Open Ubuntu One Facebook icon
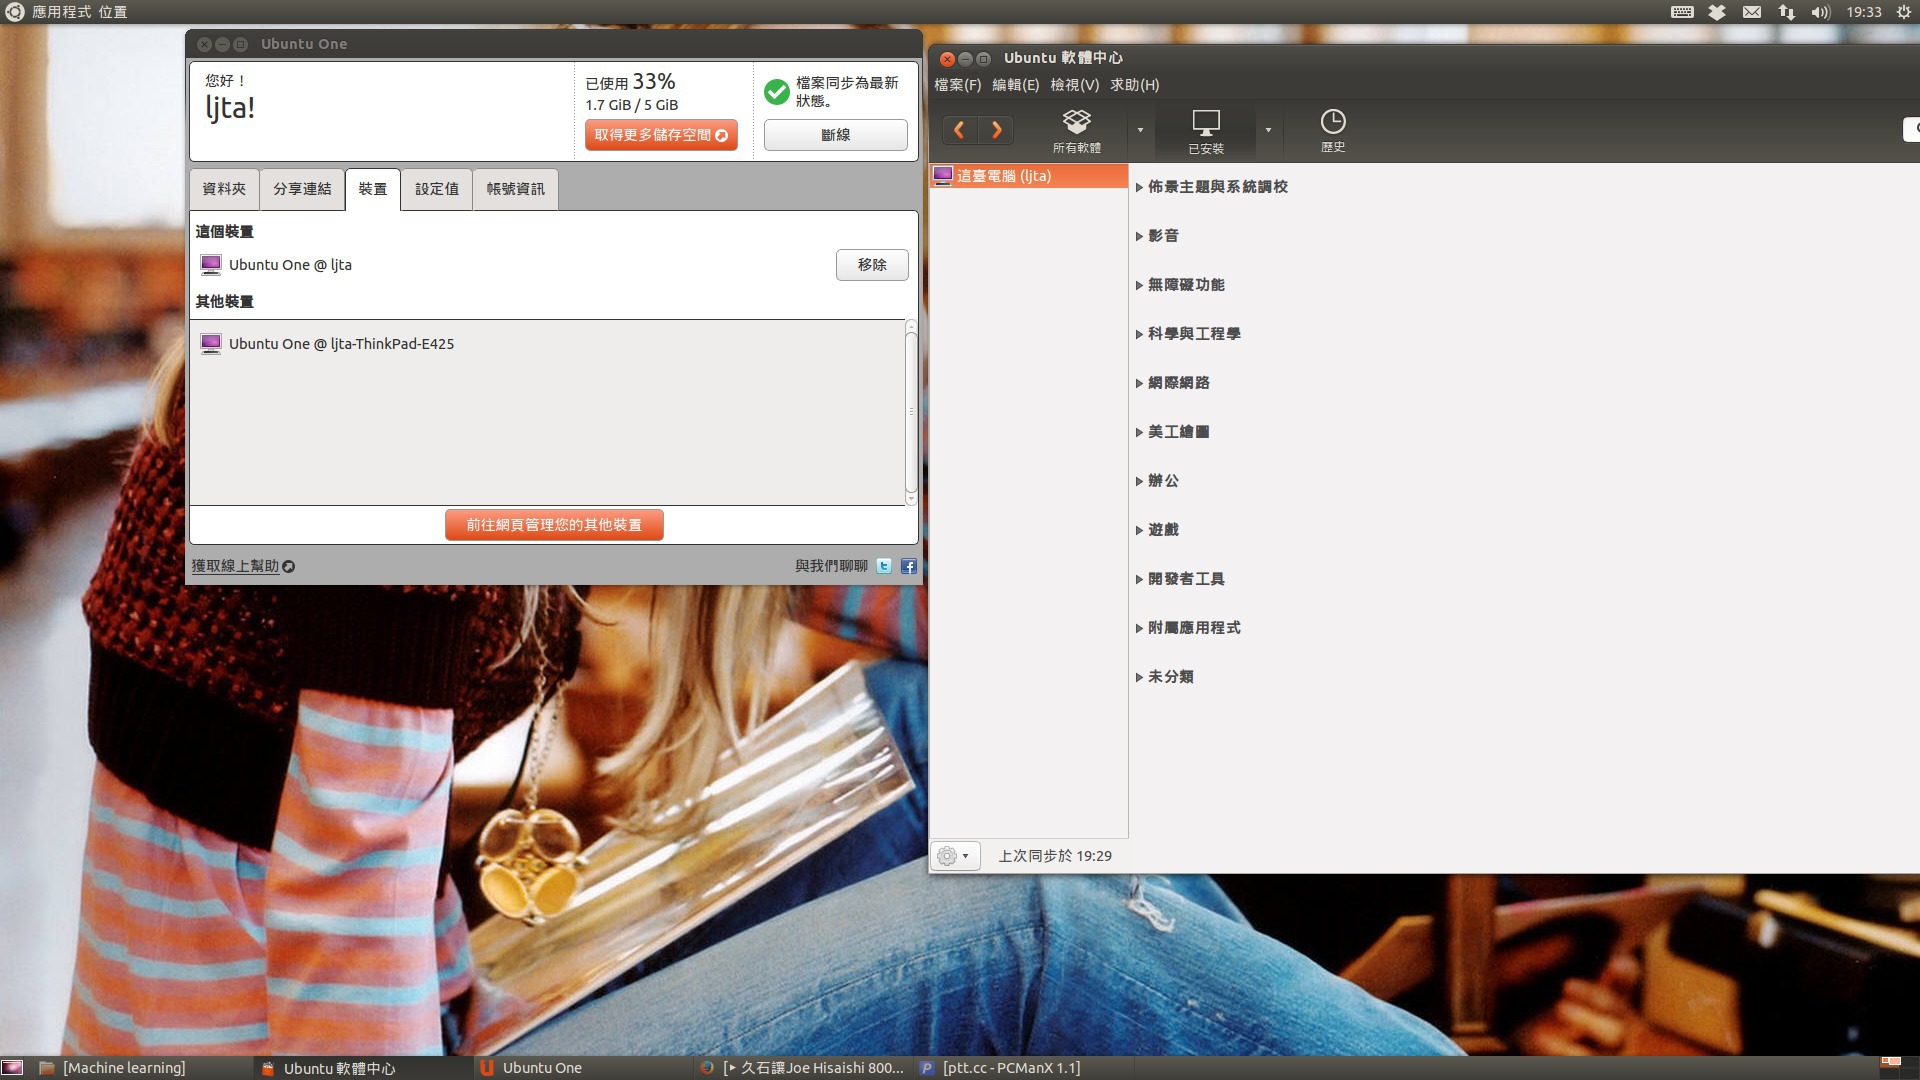Screen dimensions: 1920x1080 (x=908, y=566)
